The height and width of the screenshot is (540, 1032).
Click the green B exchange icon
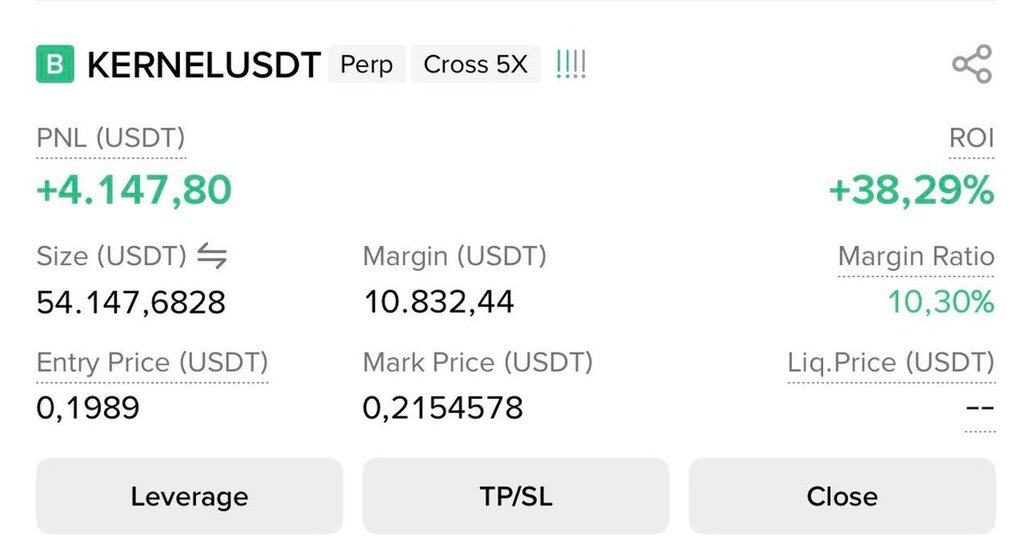tap(55, 65)
